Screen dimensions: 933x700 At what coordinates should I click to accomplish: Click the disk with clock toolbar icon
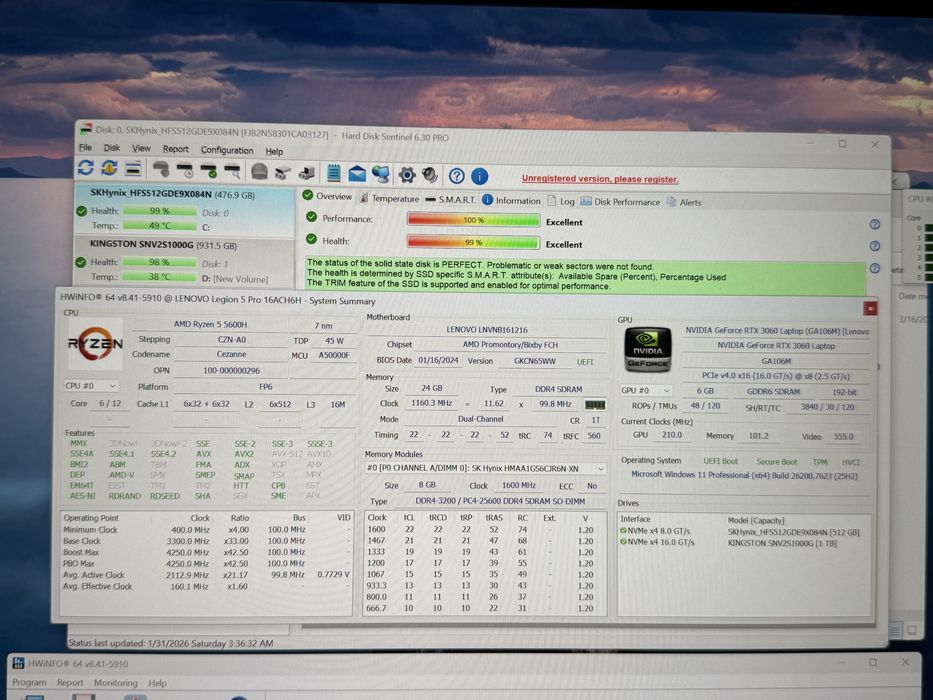click(x=185, y=170)
